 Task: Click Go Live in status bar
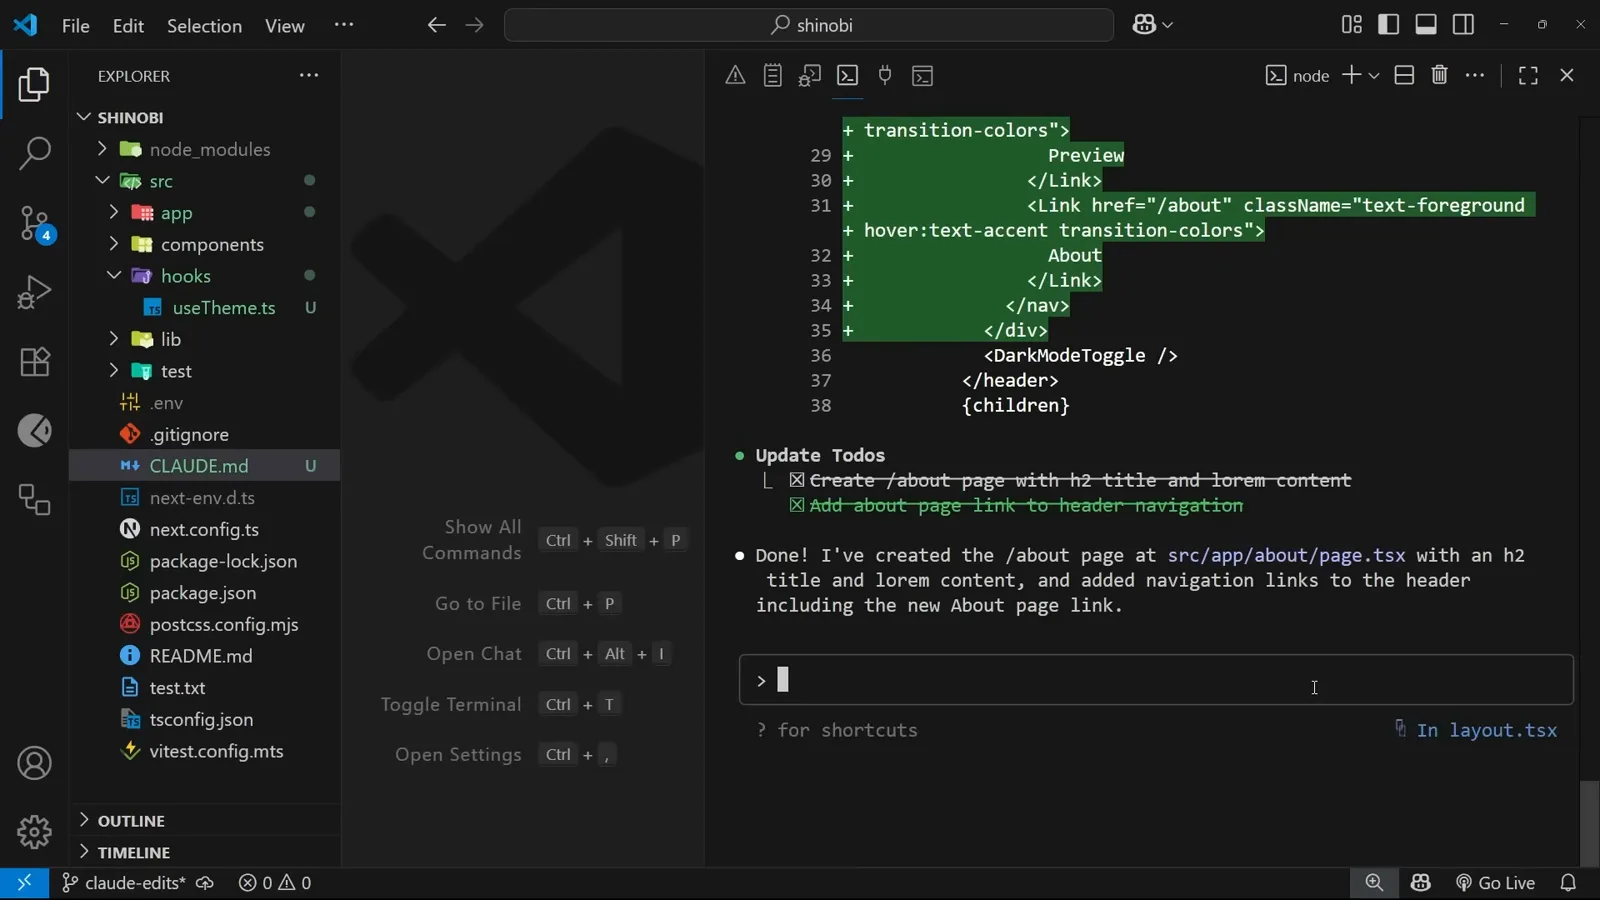(x=1495, y=883)
